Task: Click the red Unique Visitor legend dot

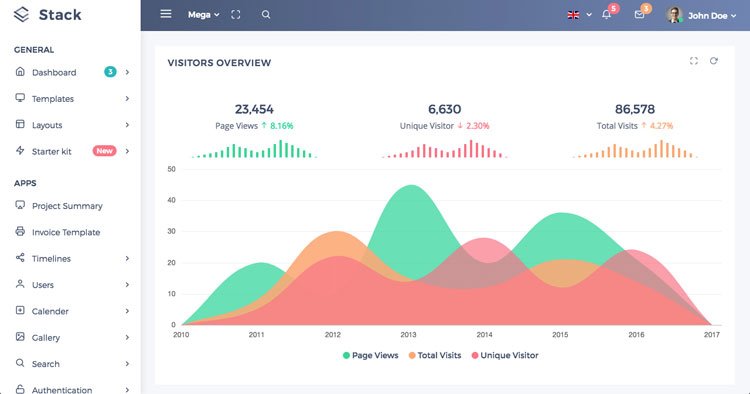Action: 475,355
